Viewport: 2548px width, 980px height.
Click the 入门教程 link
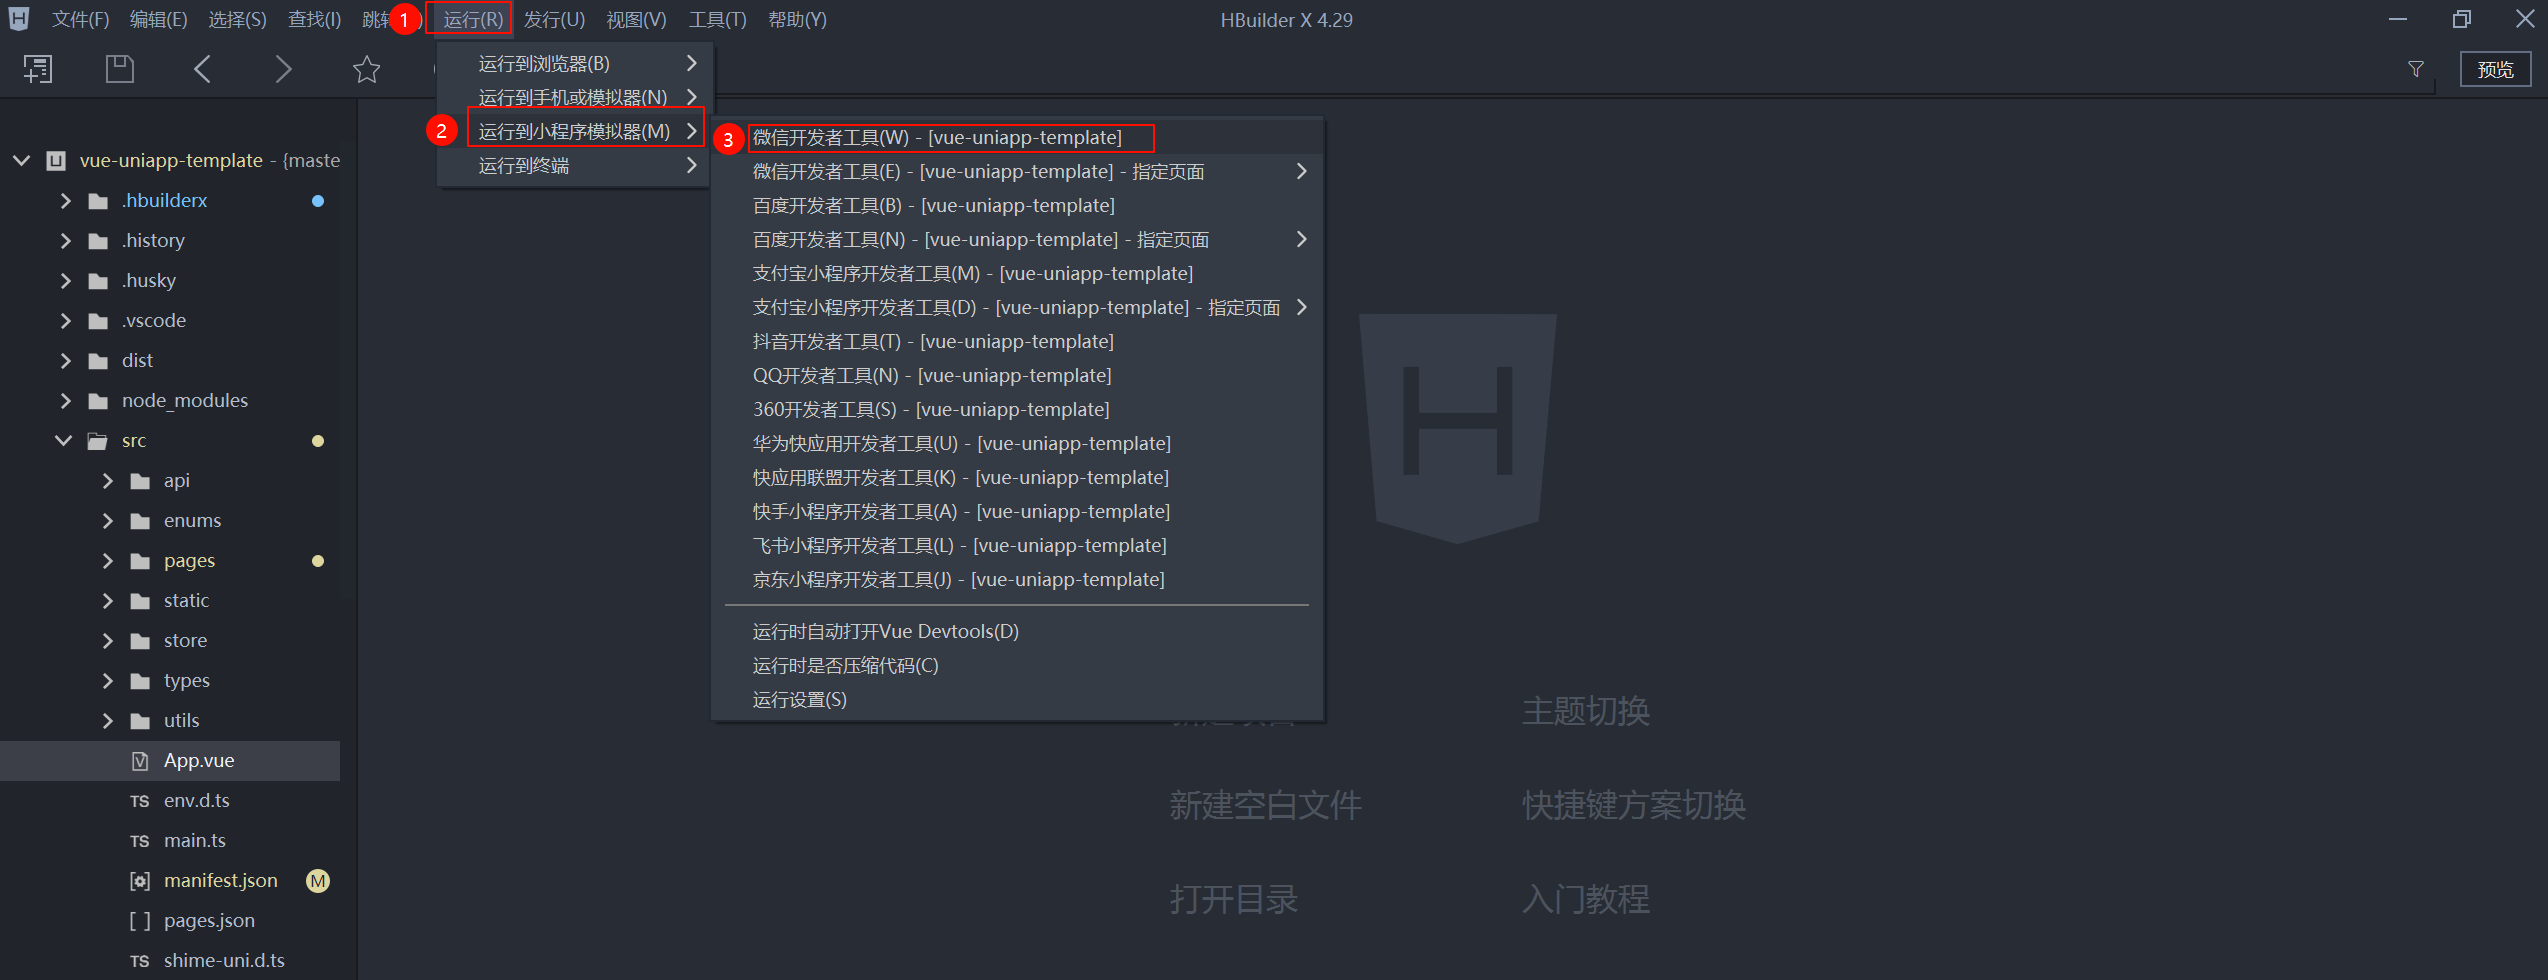[x=1586, y=899]
